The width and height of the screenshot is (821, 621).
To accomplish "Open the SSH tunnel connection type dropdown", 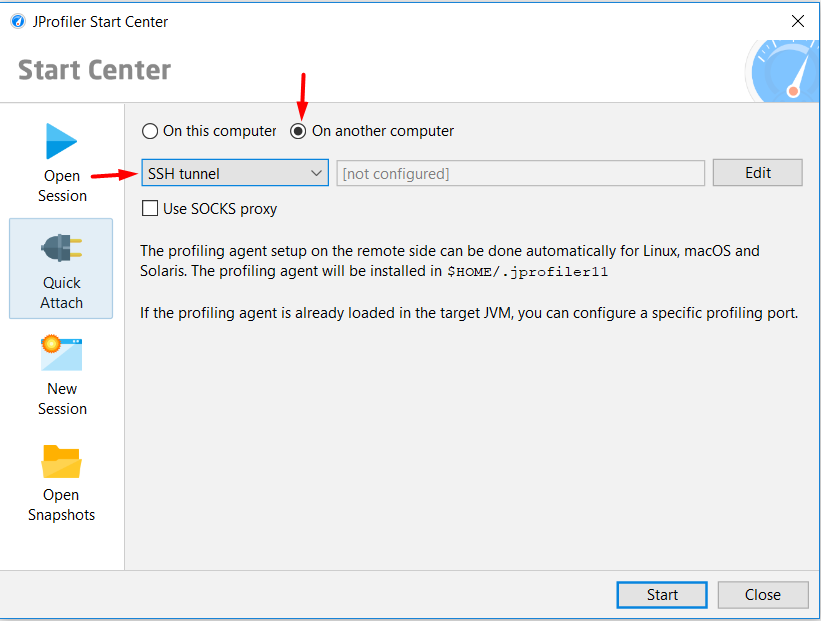I will point(235,173).
